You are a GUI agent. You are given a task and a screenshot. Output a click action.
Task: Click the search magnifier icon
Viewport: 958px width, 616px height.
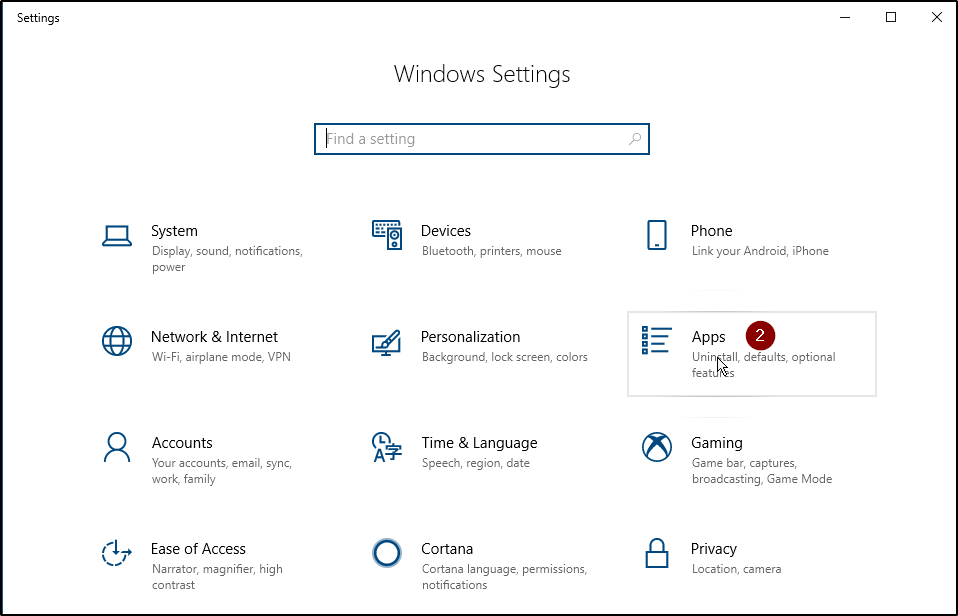click(635, 139)
